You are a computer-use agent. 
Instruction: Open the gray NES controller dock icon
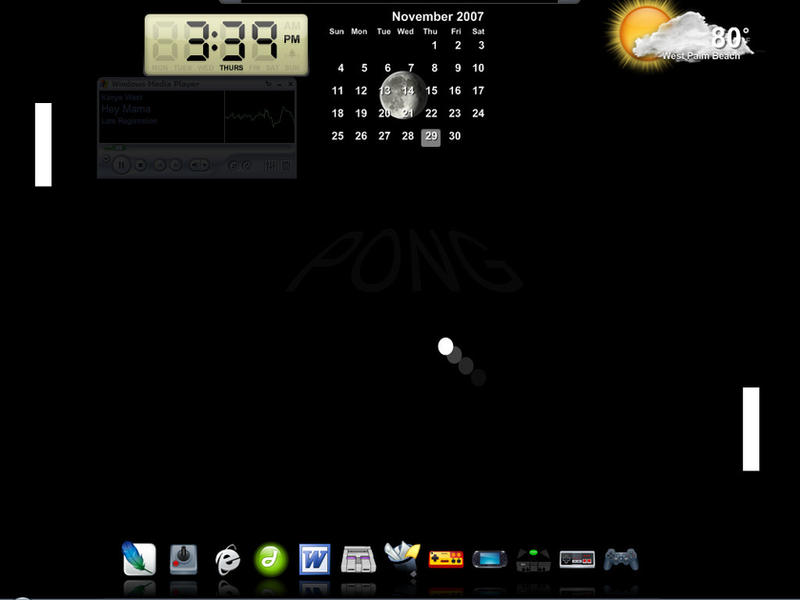[x=577, y=559]
